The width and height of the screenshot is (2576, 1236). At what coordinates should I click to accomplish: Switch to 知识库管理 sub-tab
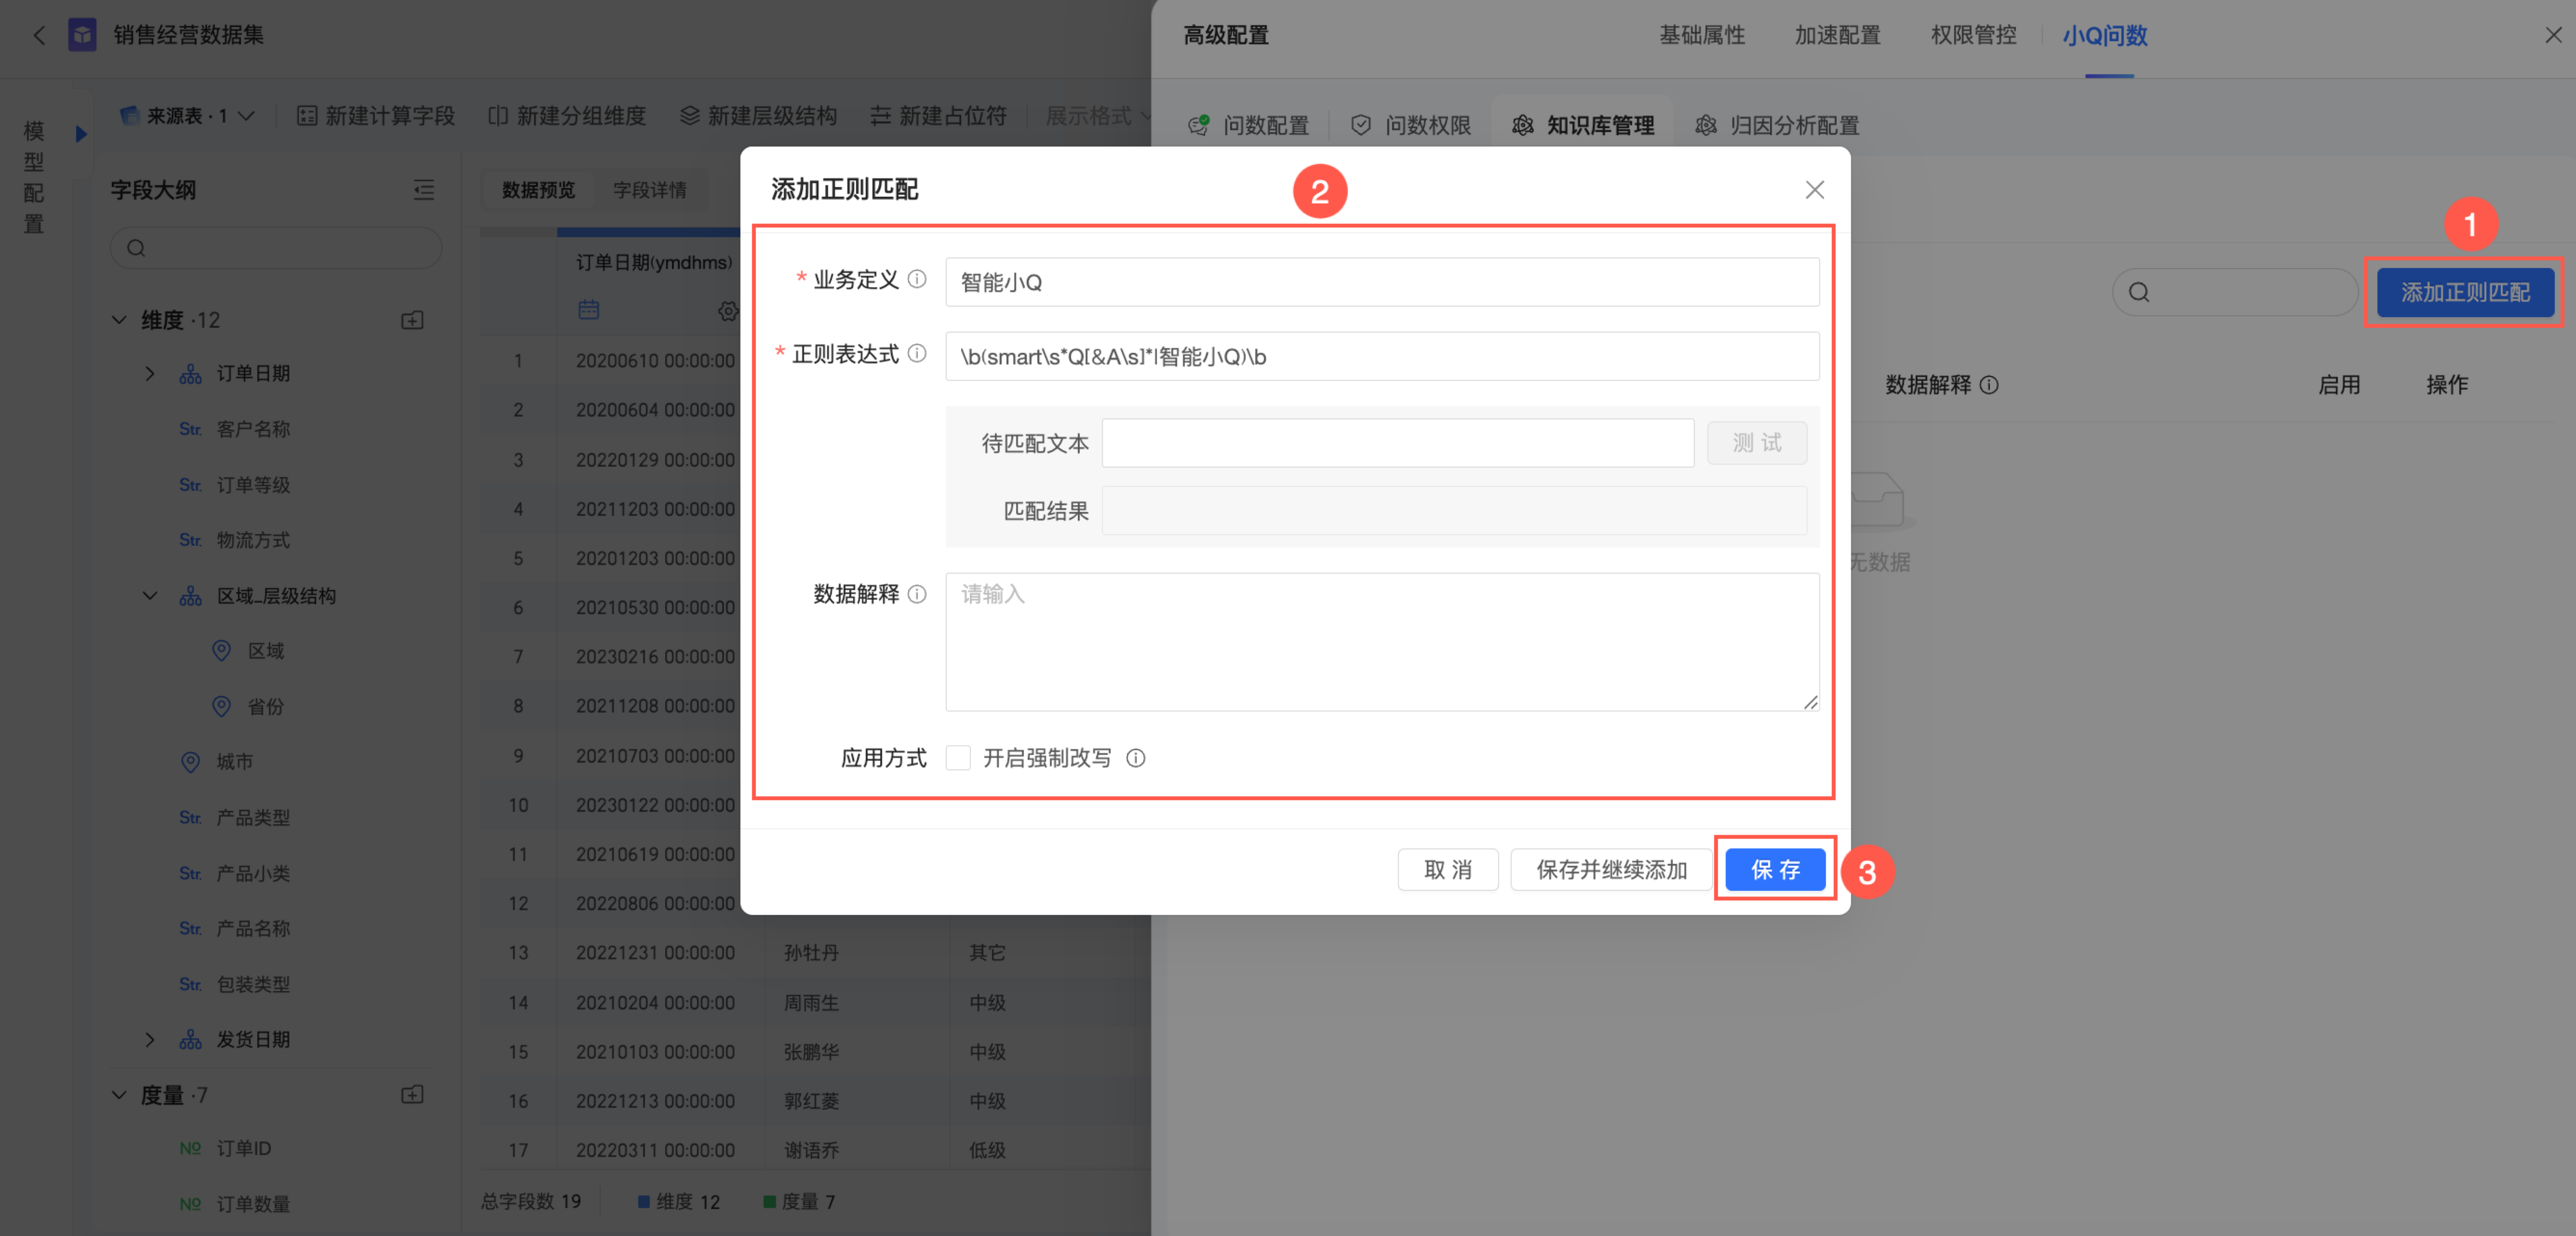pyautogui.click(x=1583, y=126)
